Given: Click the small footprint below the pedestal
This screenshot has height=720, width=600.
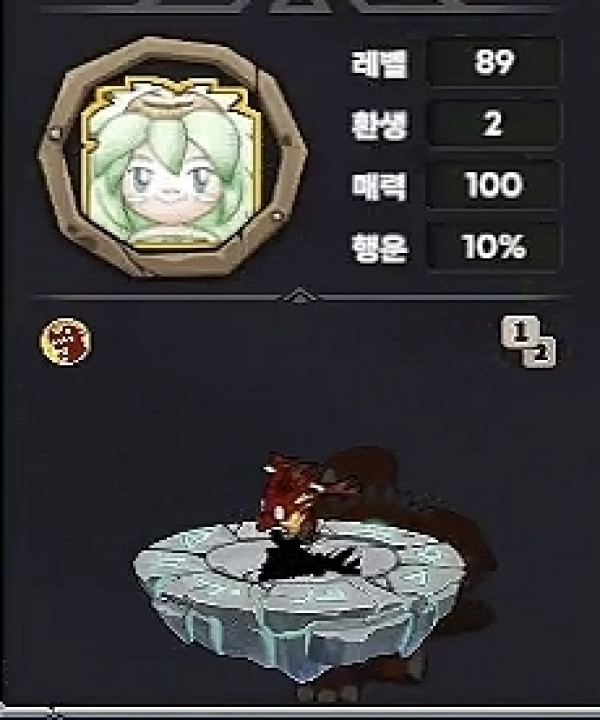Looking at the screenshot, I should pyautogui.click(x=327, y=692).
